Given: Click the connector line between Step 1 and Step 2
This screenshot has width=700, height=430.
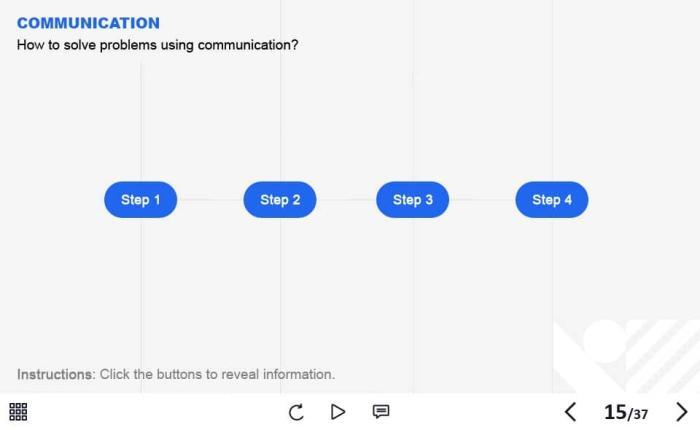Looking at the screenshot, I should (x=210, y=200).
